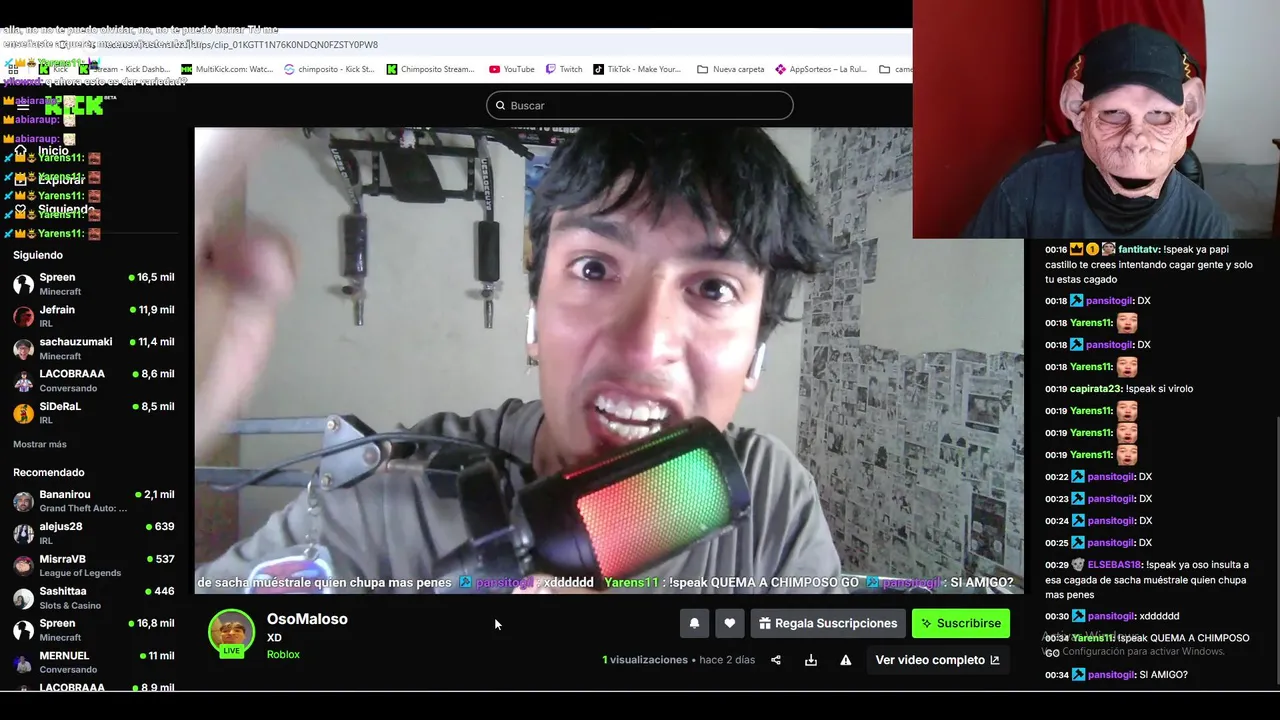
Task: Download the clip with download icon
Action: coord(811,660)
